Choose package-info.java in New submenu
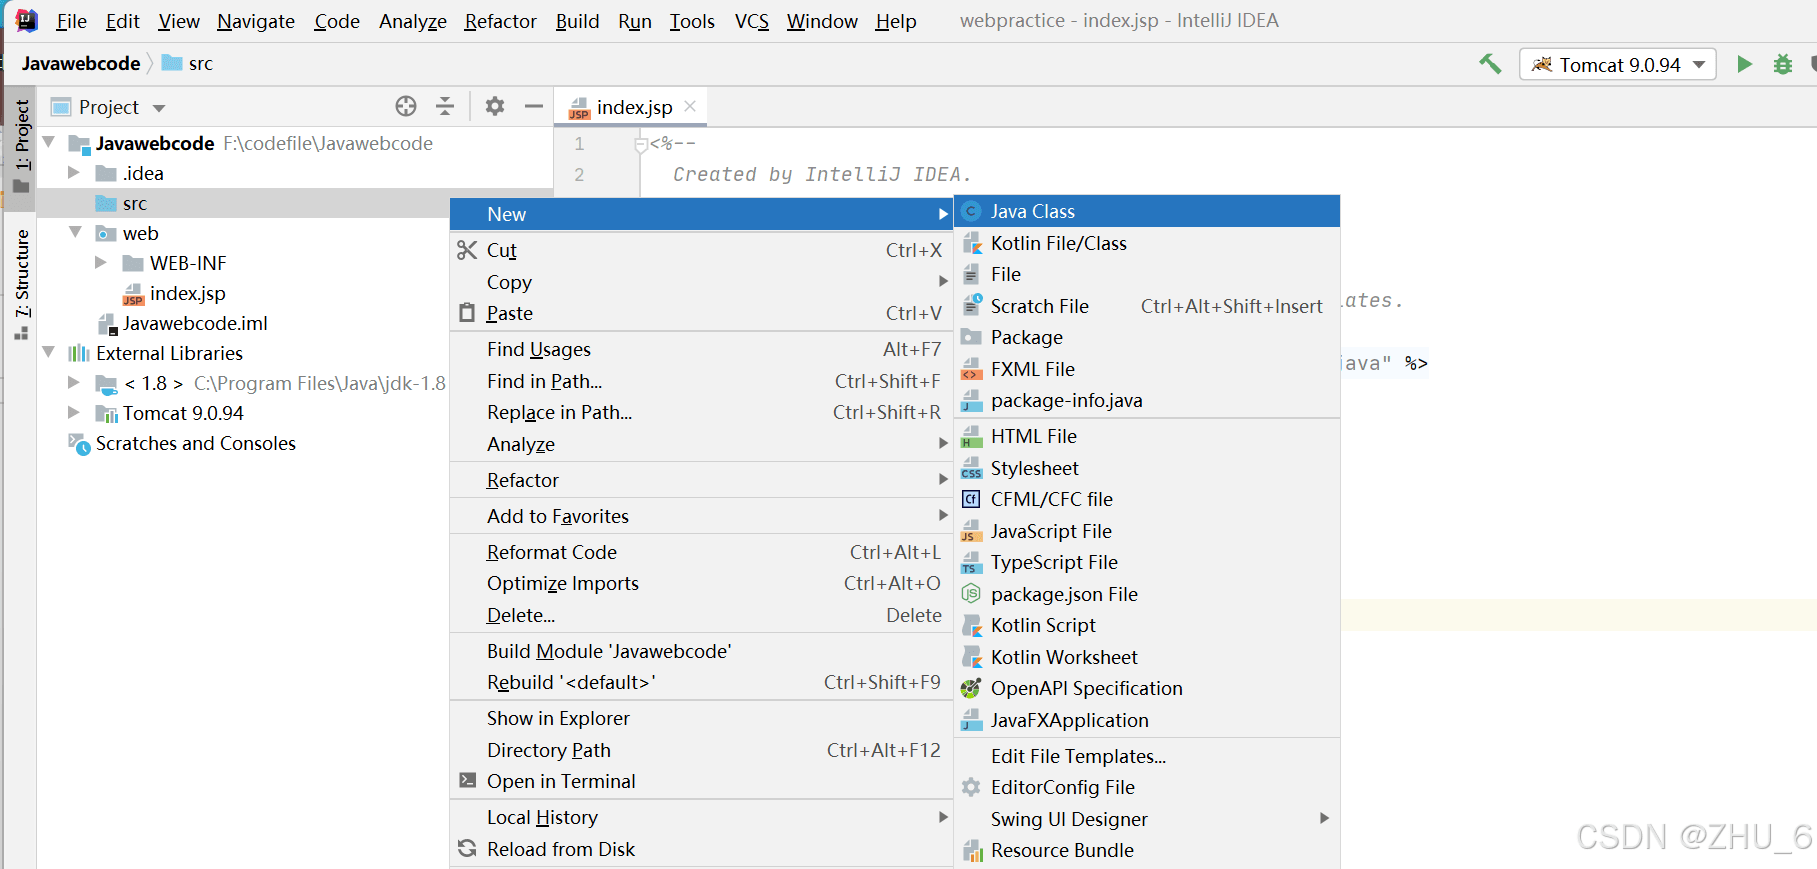Screen dimensions: 1817x869 click(x=1147, y=400)
